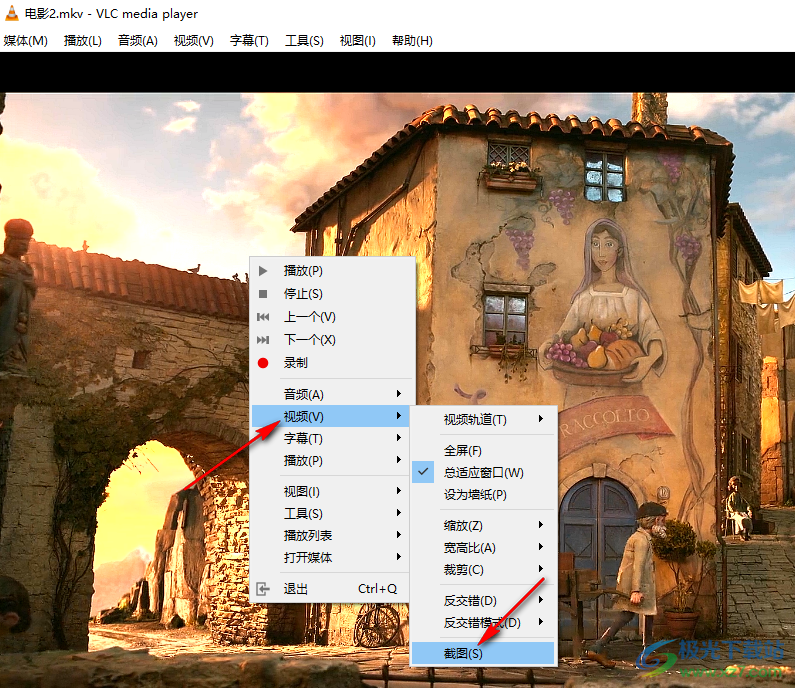Open the 字幕(T) menu in menu bar
The height and width of the screenshot is (688, 795).
click(x=249, y=41)
